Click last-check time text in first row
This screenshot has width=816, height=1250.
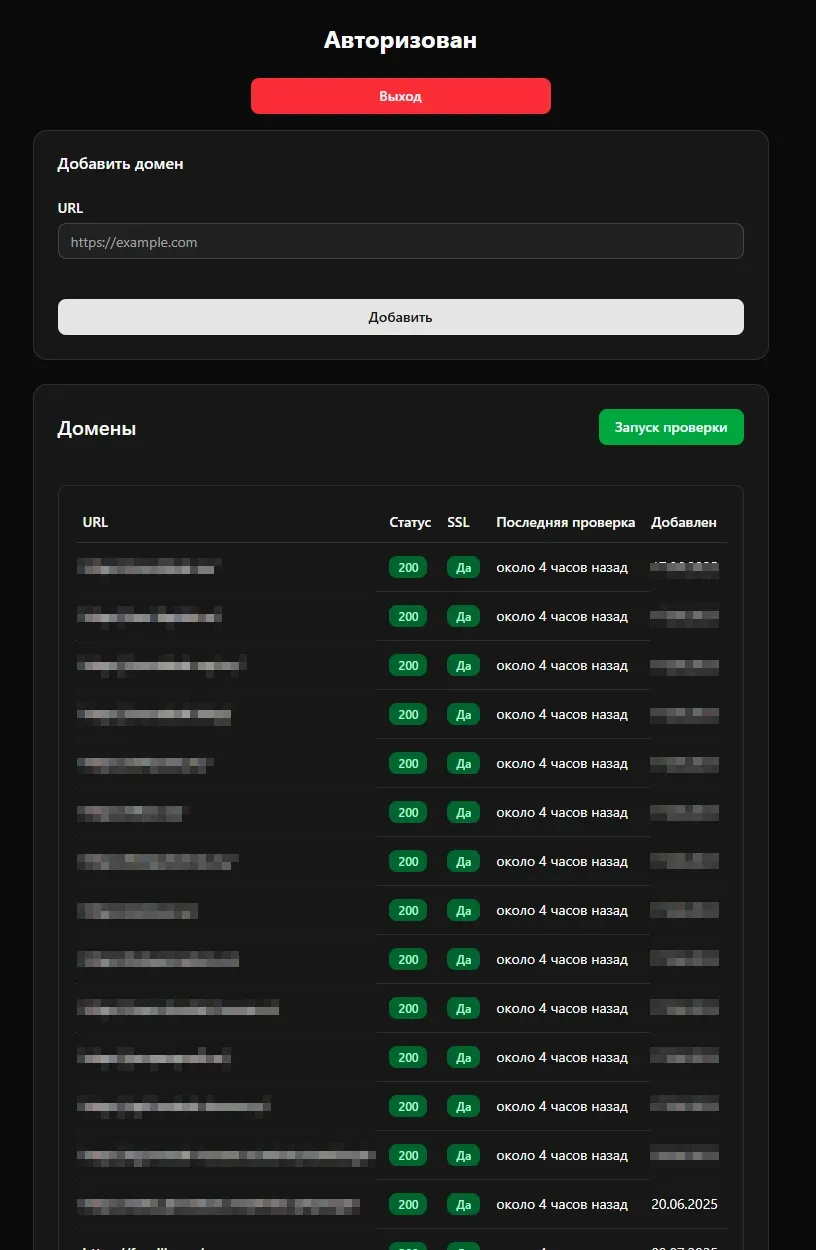(562, 567)
